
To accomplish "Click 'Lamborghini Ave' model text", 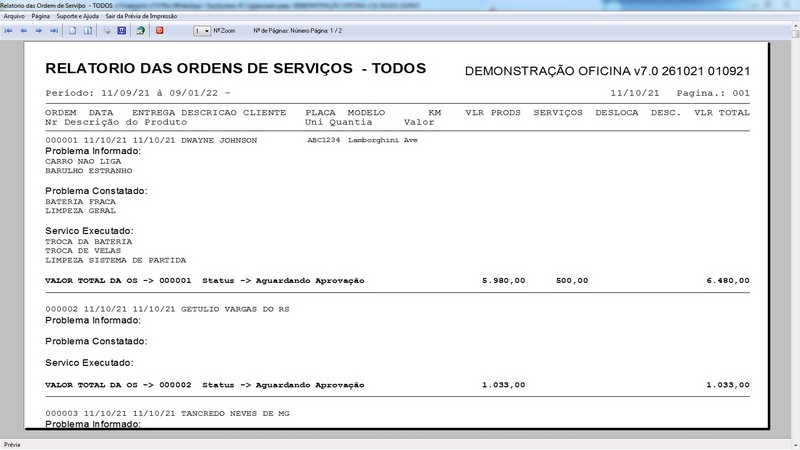I will pos(383,140).
